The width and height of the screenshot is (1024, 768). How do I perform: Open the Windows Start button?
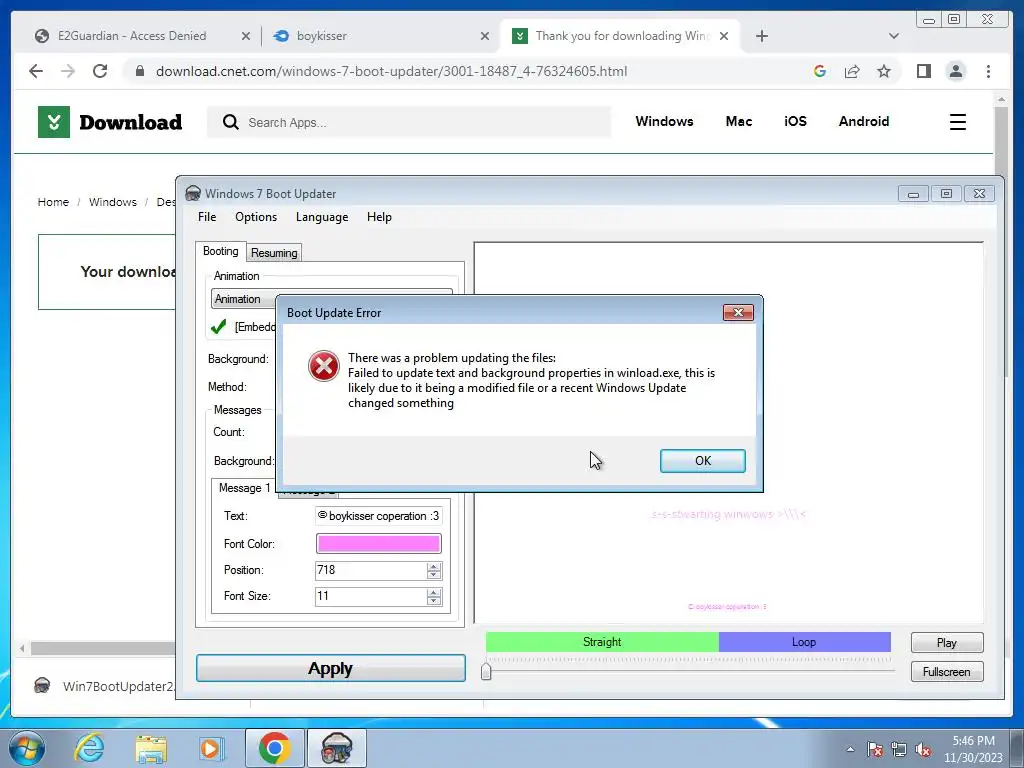27,748
